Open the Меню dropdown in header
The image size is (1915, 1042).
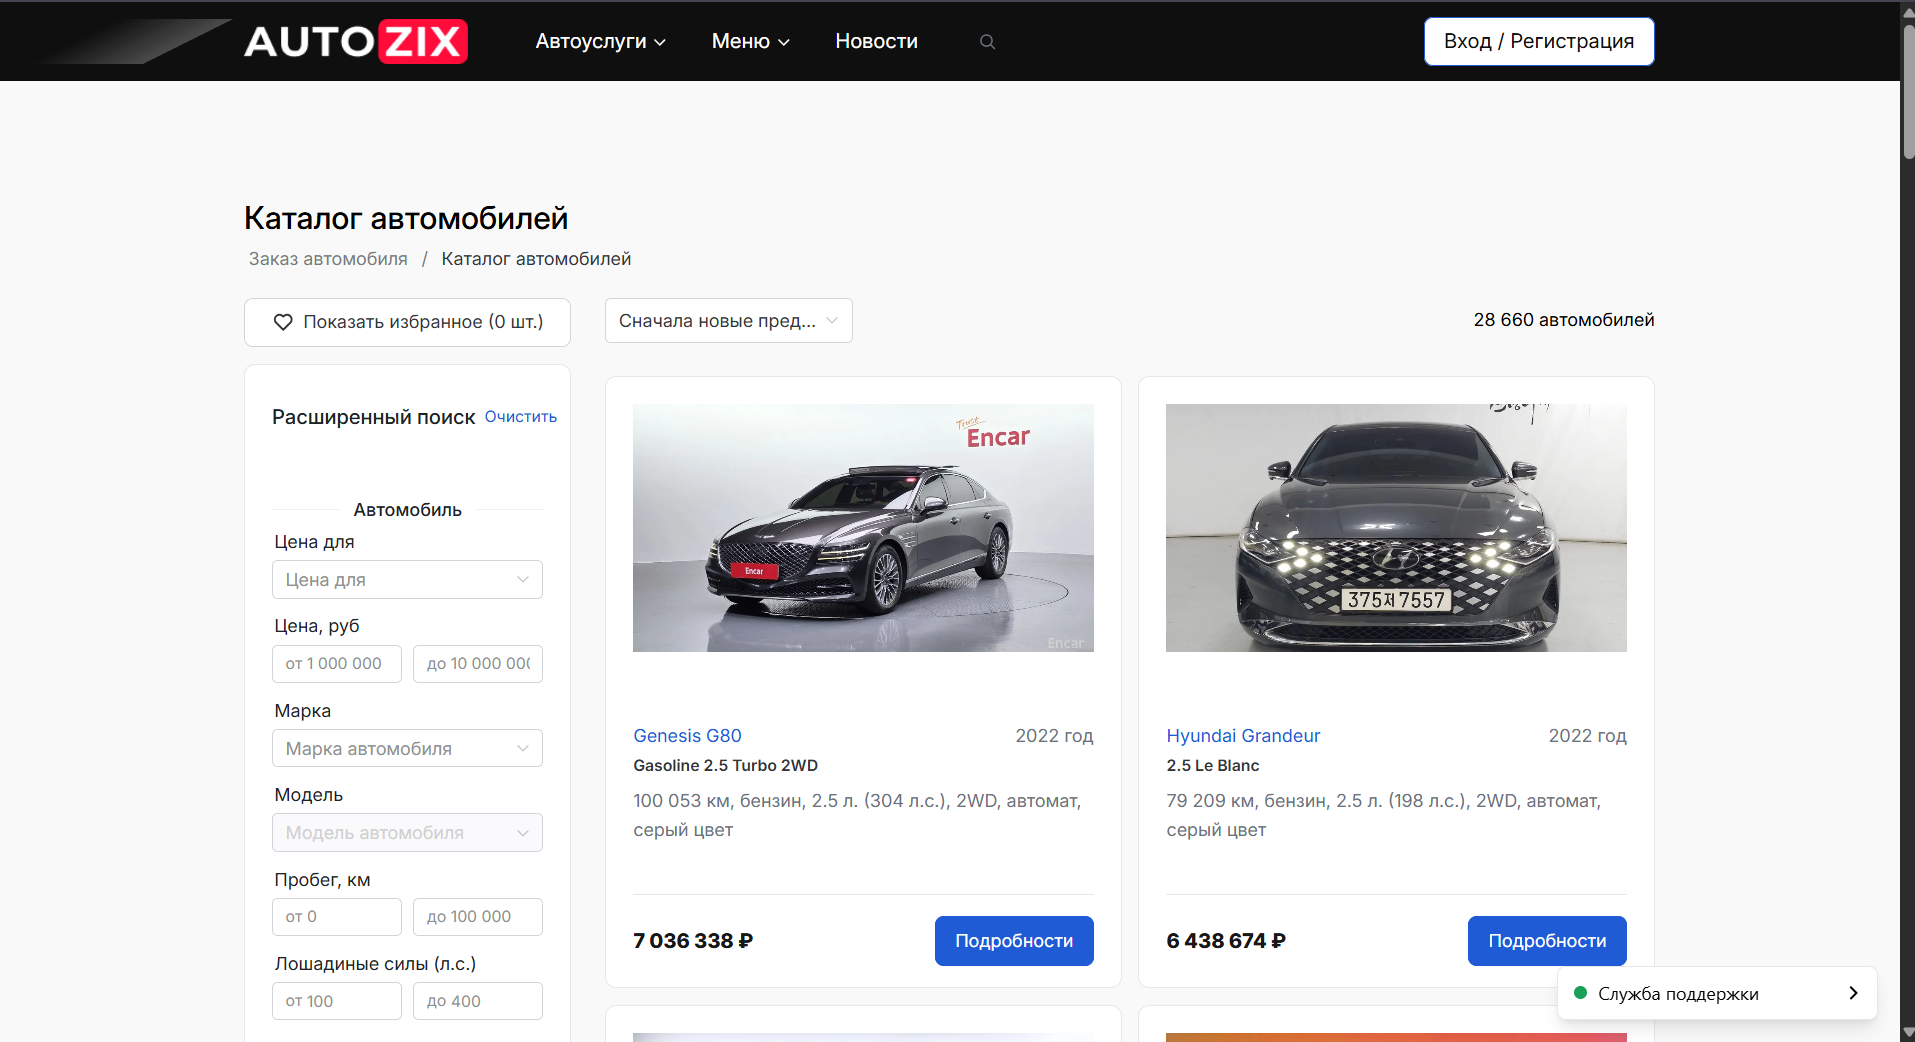750,41
